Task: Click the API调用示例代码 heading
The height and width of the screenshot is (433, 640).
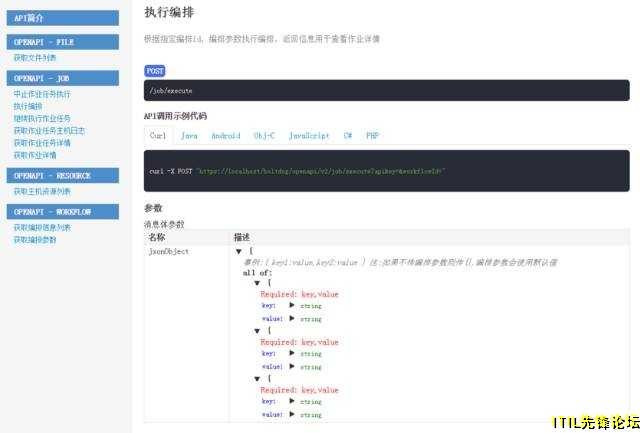Action: tap(176, 116)
